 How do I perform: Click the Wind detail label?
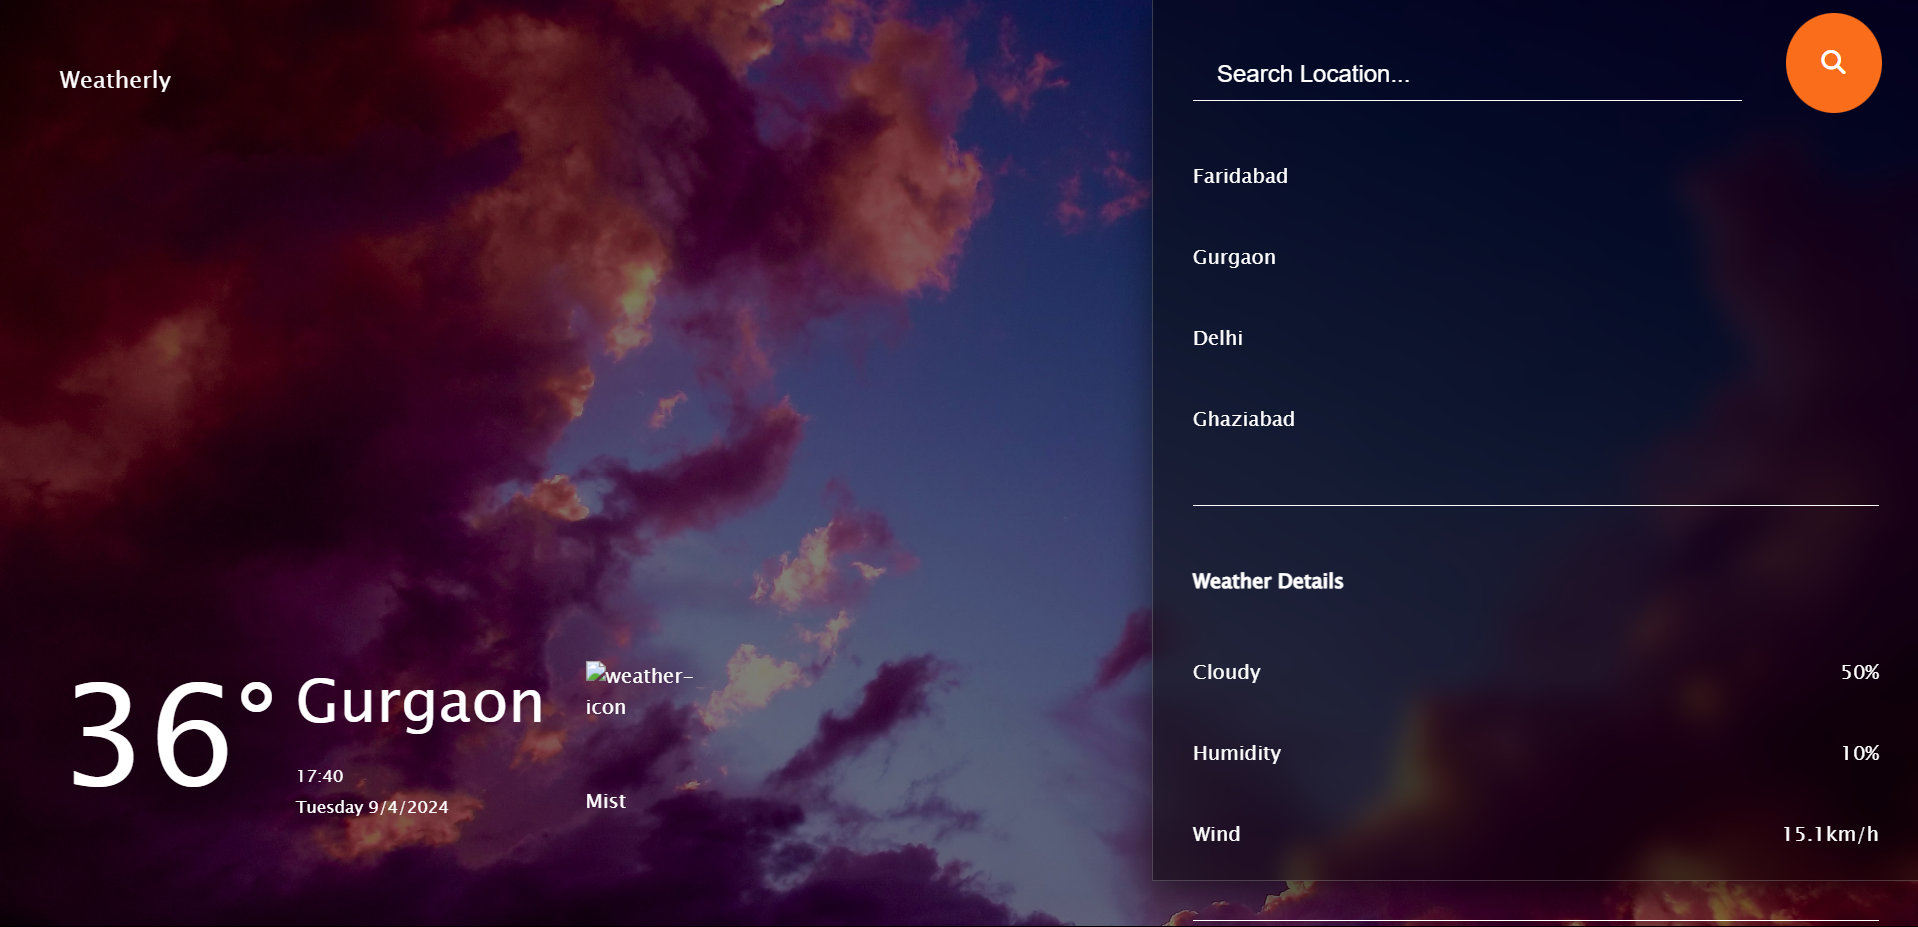pos(1216,834)
